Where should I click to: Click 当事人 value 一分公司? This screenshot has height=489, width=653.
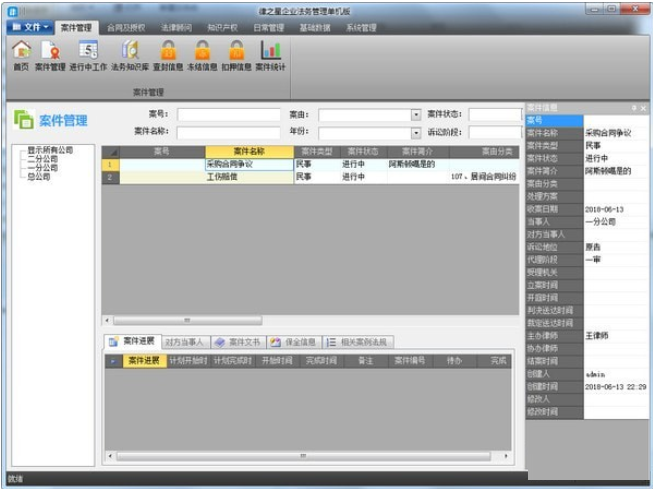pos(601,222)
